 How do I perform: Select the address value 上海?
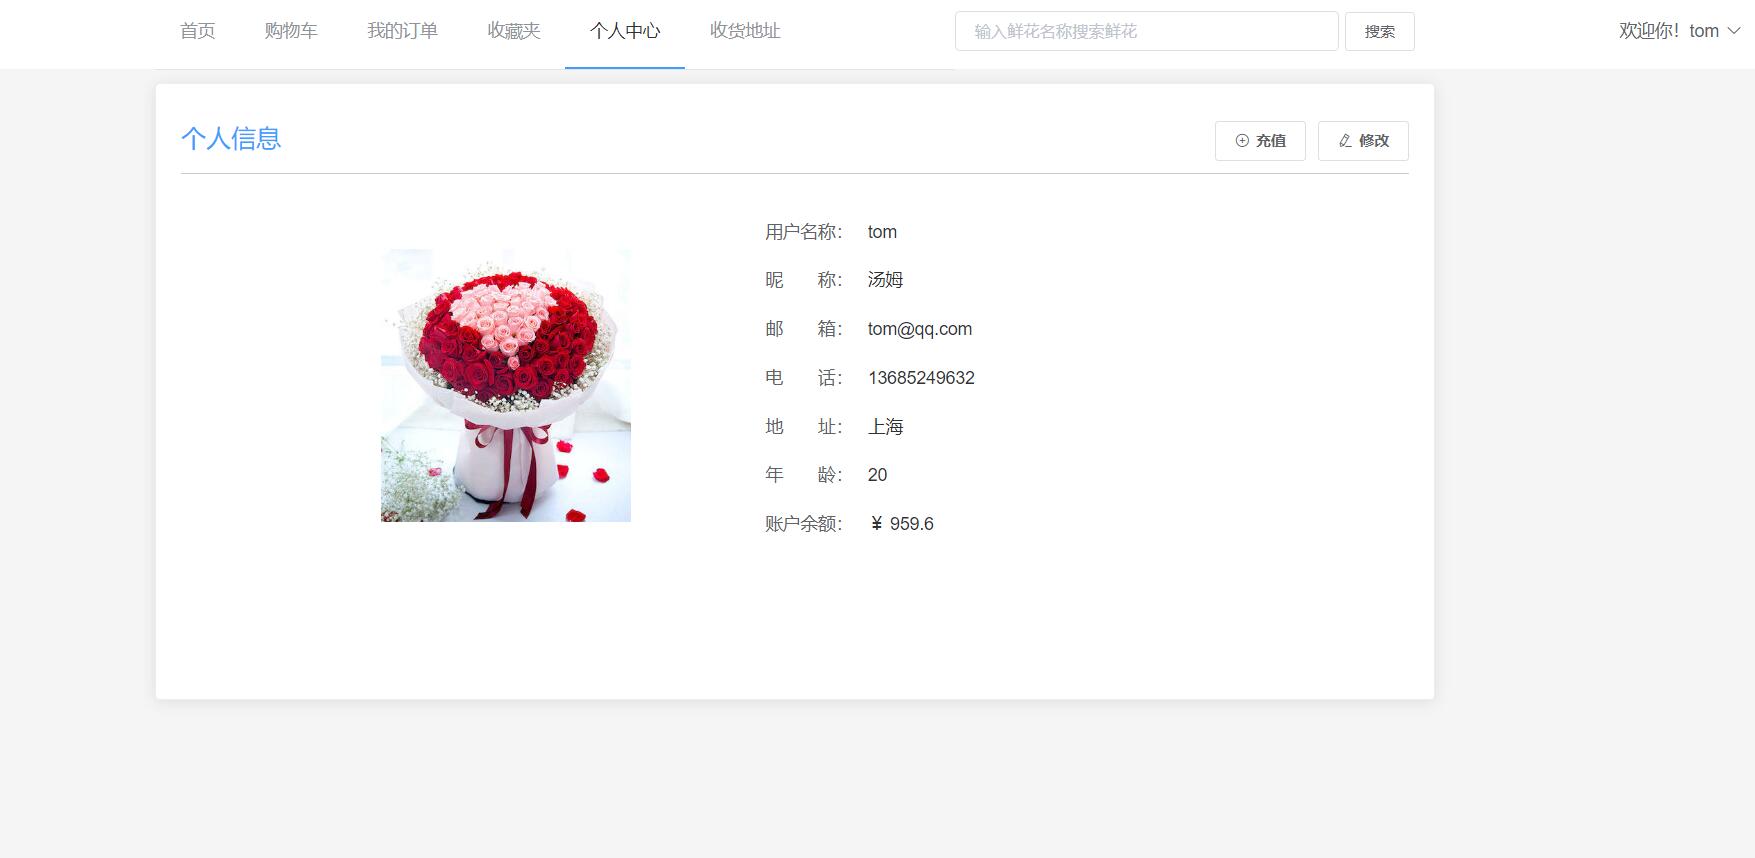pyautogui.click(x=885, y=427)
